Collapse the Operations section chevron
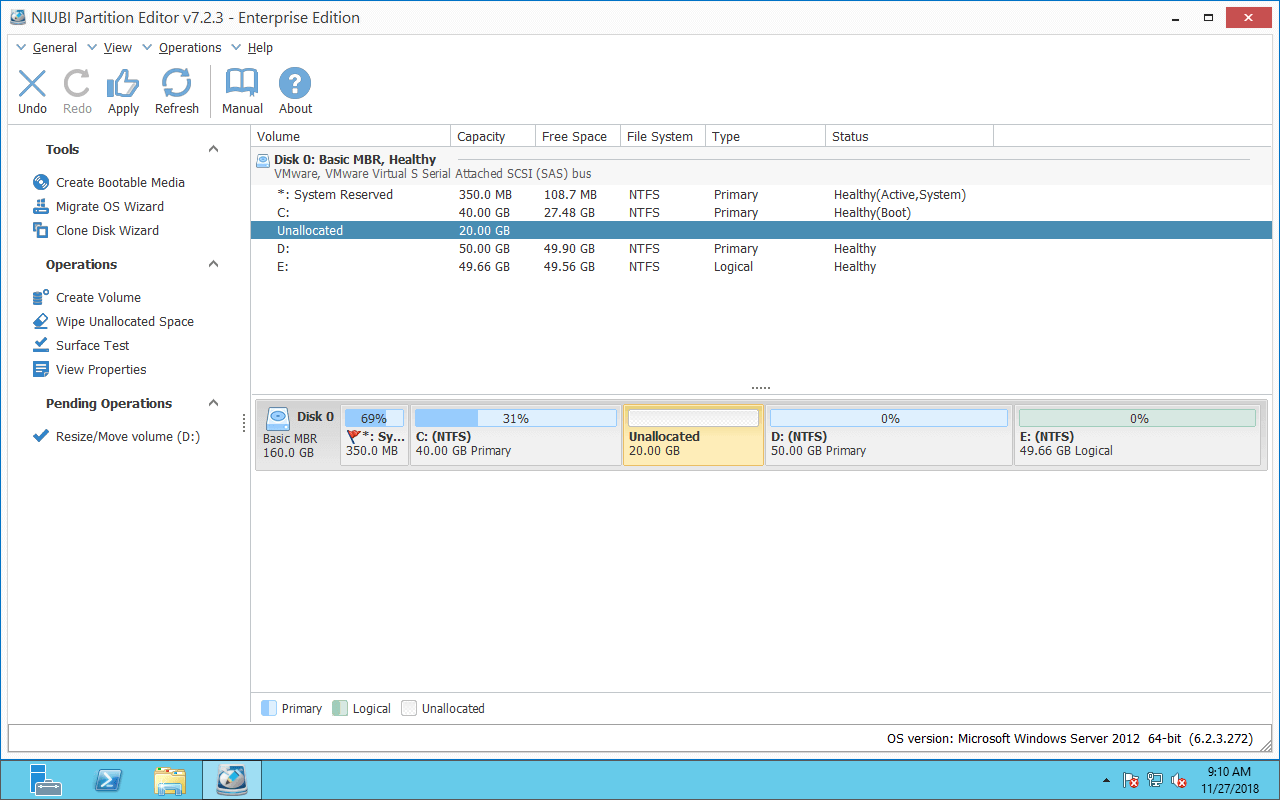 (213, 264)
